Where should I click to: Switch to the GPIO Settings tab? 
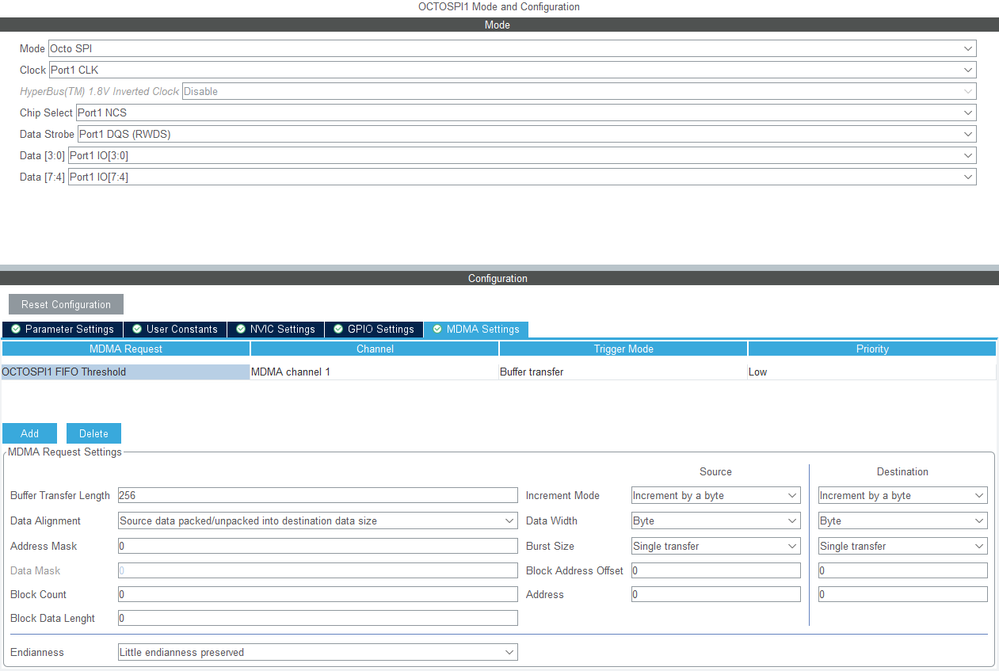(x=374, y=329)
